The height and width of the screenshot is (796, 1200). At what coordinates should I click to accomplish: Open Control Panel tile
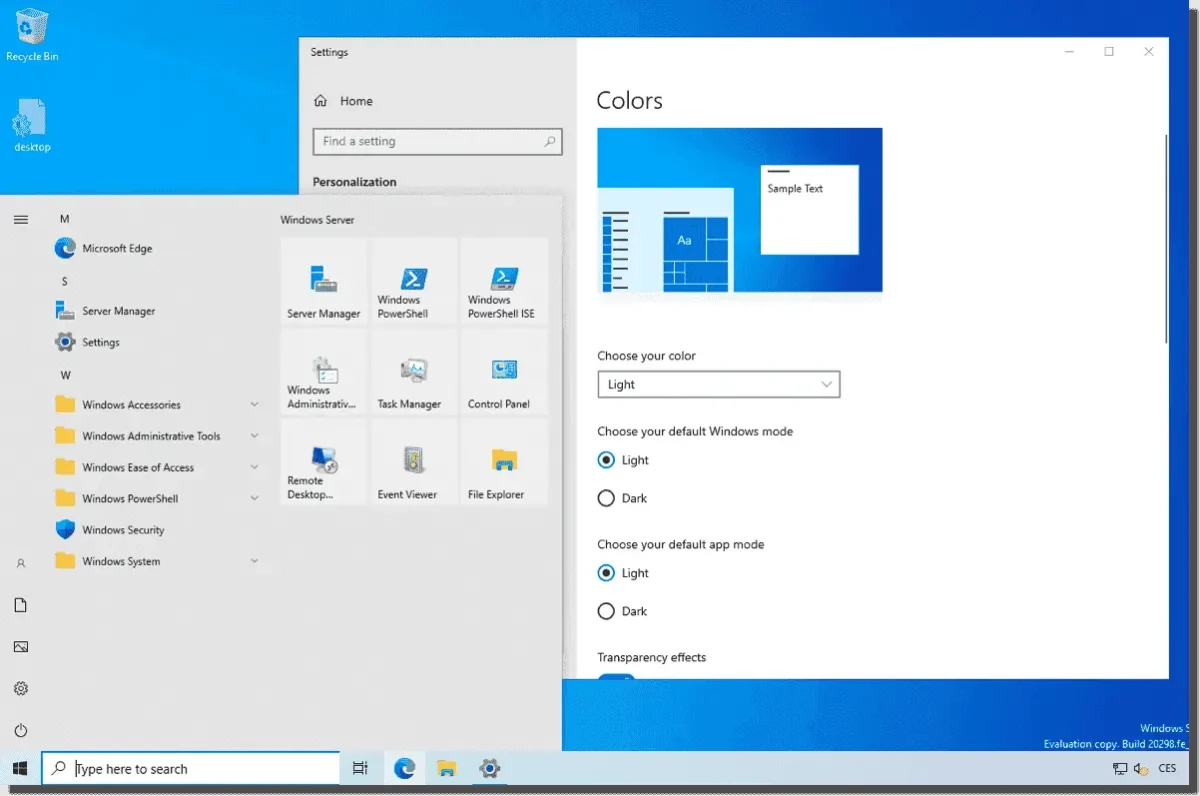click(x=503, y=373)
